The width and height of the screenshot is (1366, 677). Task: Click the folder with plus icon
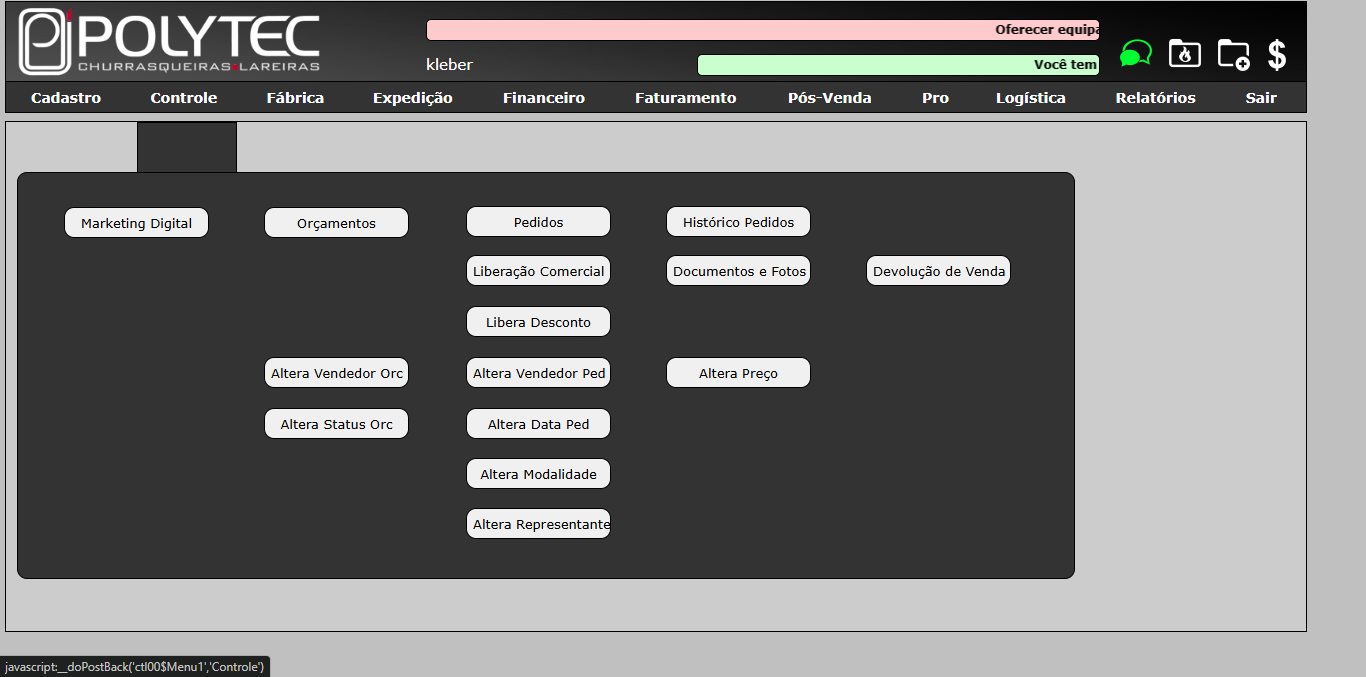pyautogui.click(x=1234, y=54)
